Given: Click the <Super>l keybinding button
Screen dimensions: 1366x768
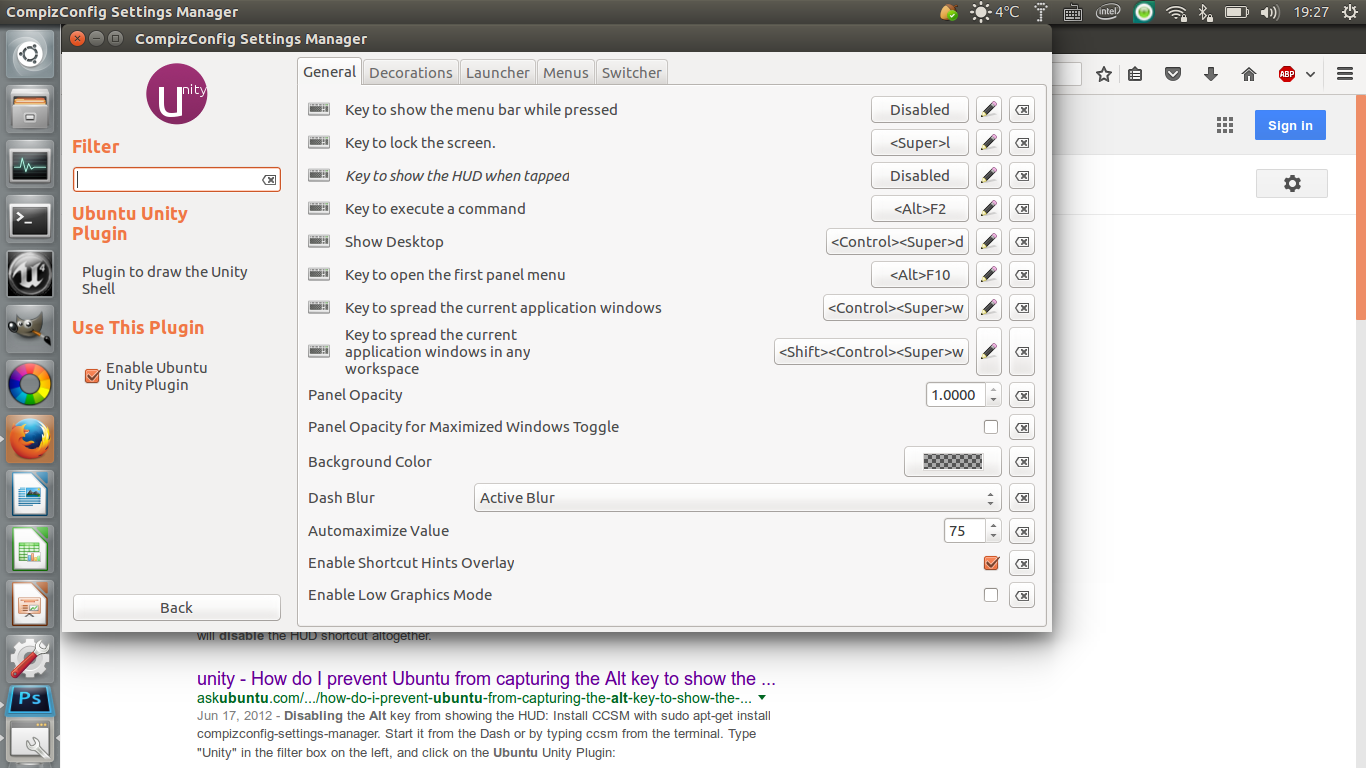Looking at the screenshot, I should (x=920, y=143).
